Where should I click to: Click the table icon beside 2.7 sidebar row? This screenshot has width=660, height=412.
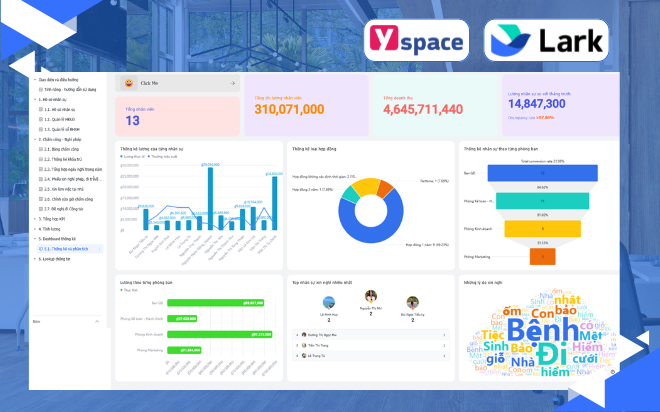point(41,209)
